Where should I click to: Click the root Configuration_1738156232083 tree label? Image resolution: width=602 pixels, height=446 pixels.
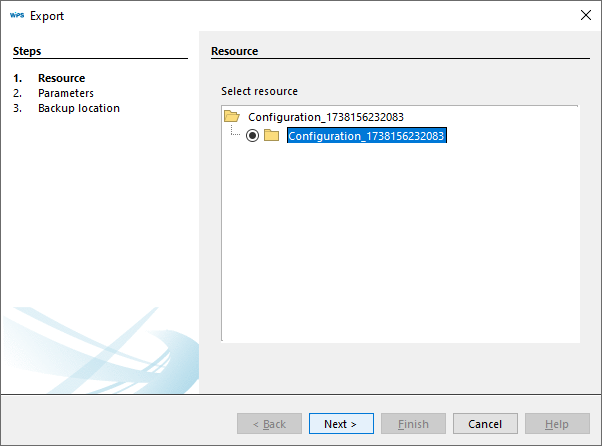pyautogui.click(x=325, y=117)
